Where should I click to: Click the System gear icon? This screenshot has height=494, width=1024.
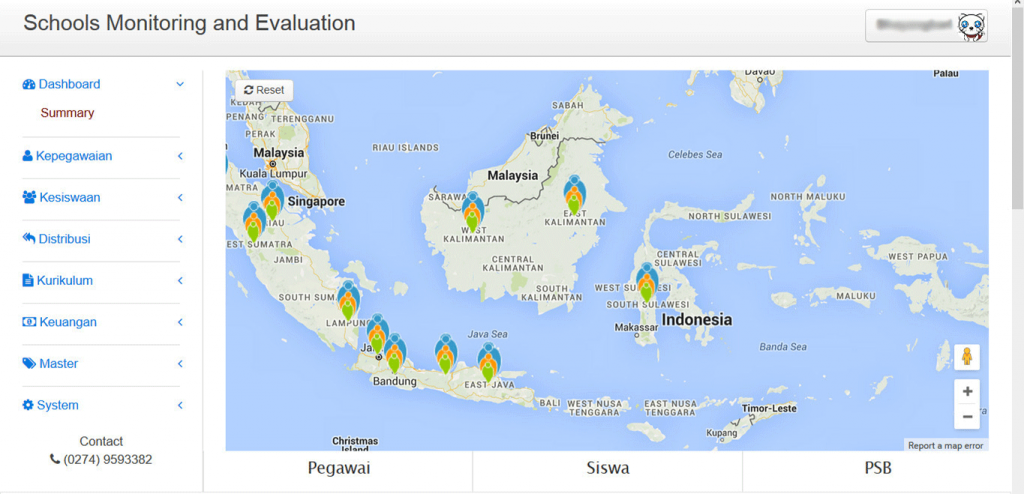tap(27, 405)
